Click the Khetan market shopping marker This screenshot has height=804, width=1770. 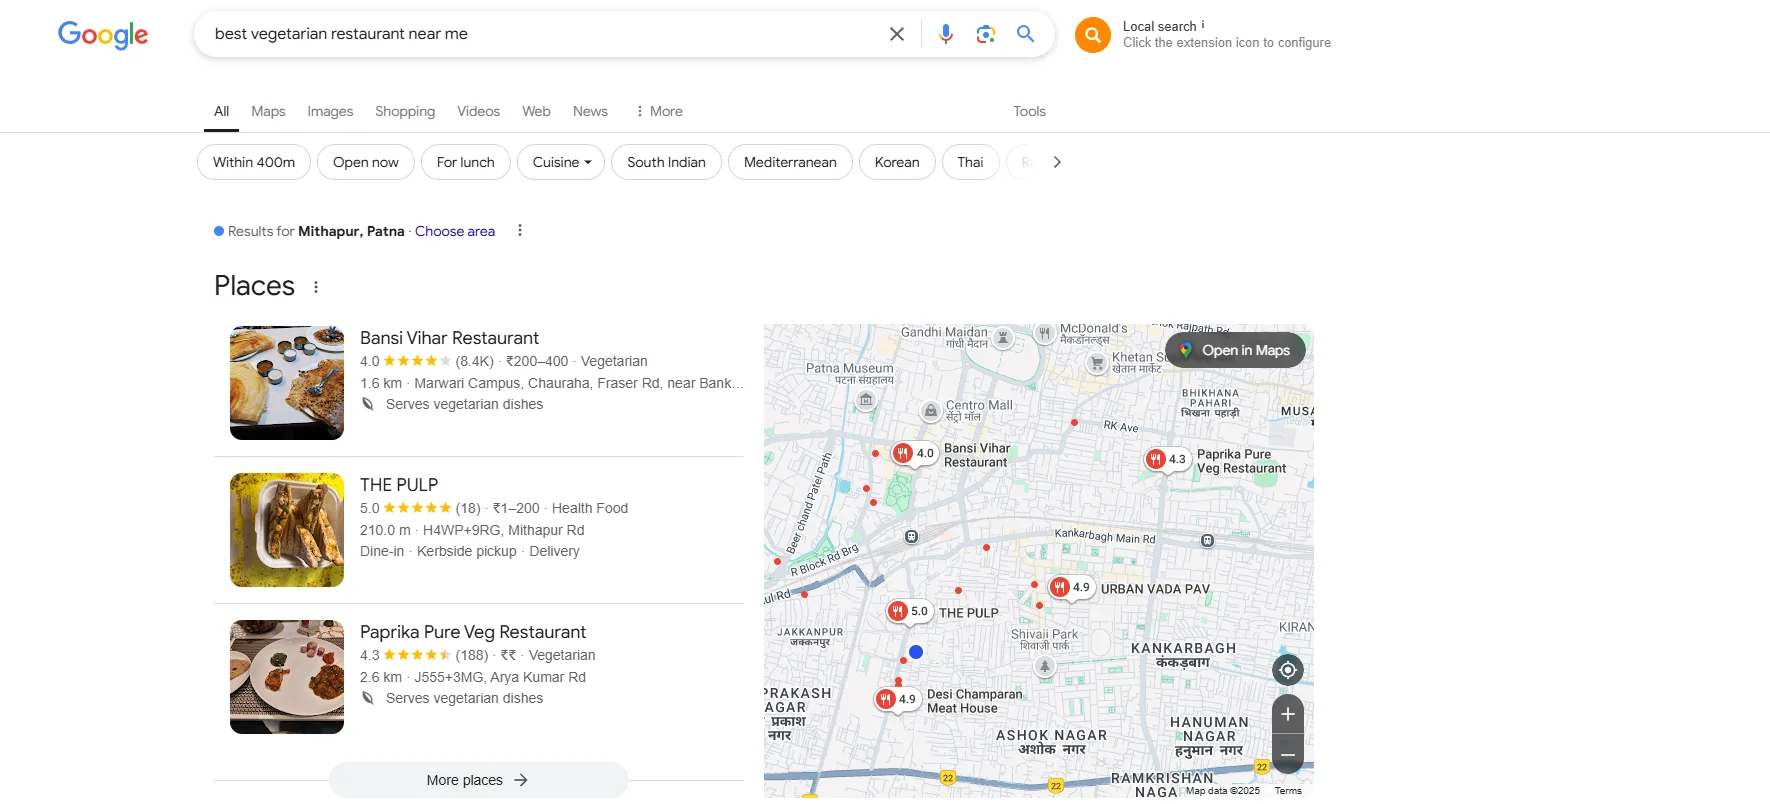point(1097,363)
